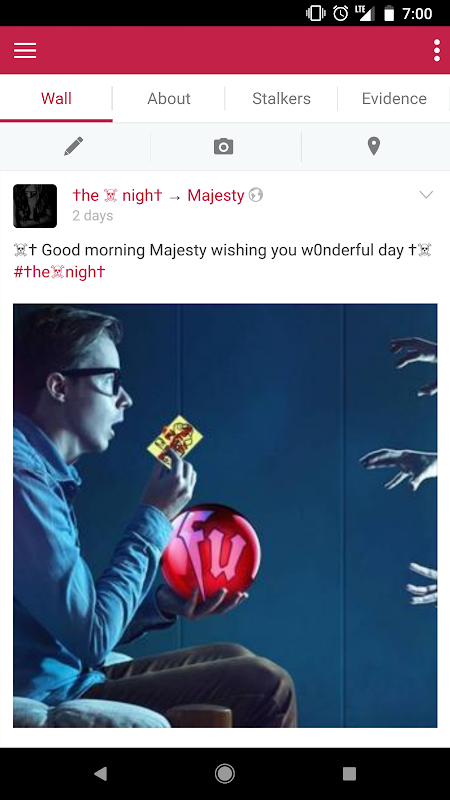Open the poster's dark avatar thumbnail

point(35,206)
